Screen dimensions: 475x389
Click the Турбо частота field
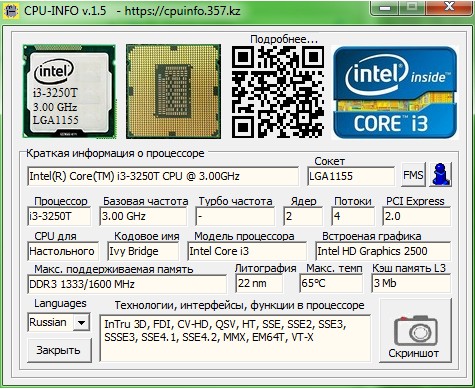click(235, 216)
